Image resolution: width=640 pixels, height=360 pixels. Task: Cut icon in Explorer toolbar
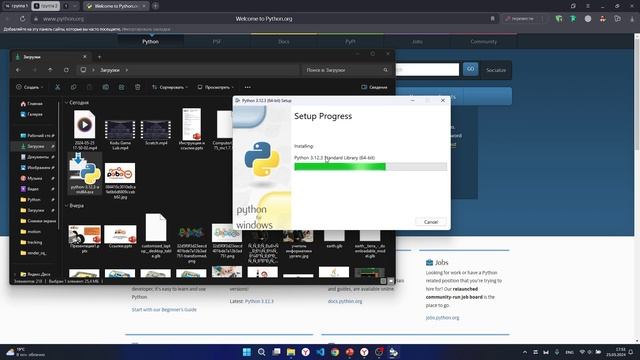58,87
